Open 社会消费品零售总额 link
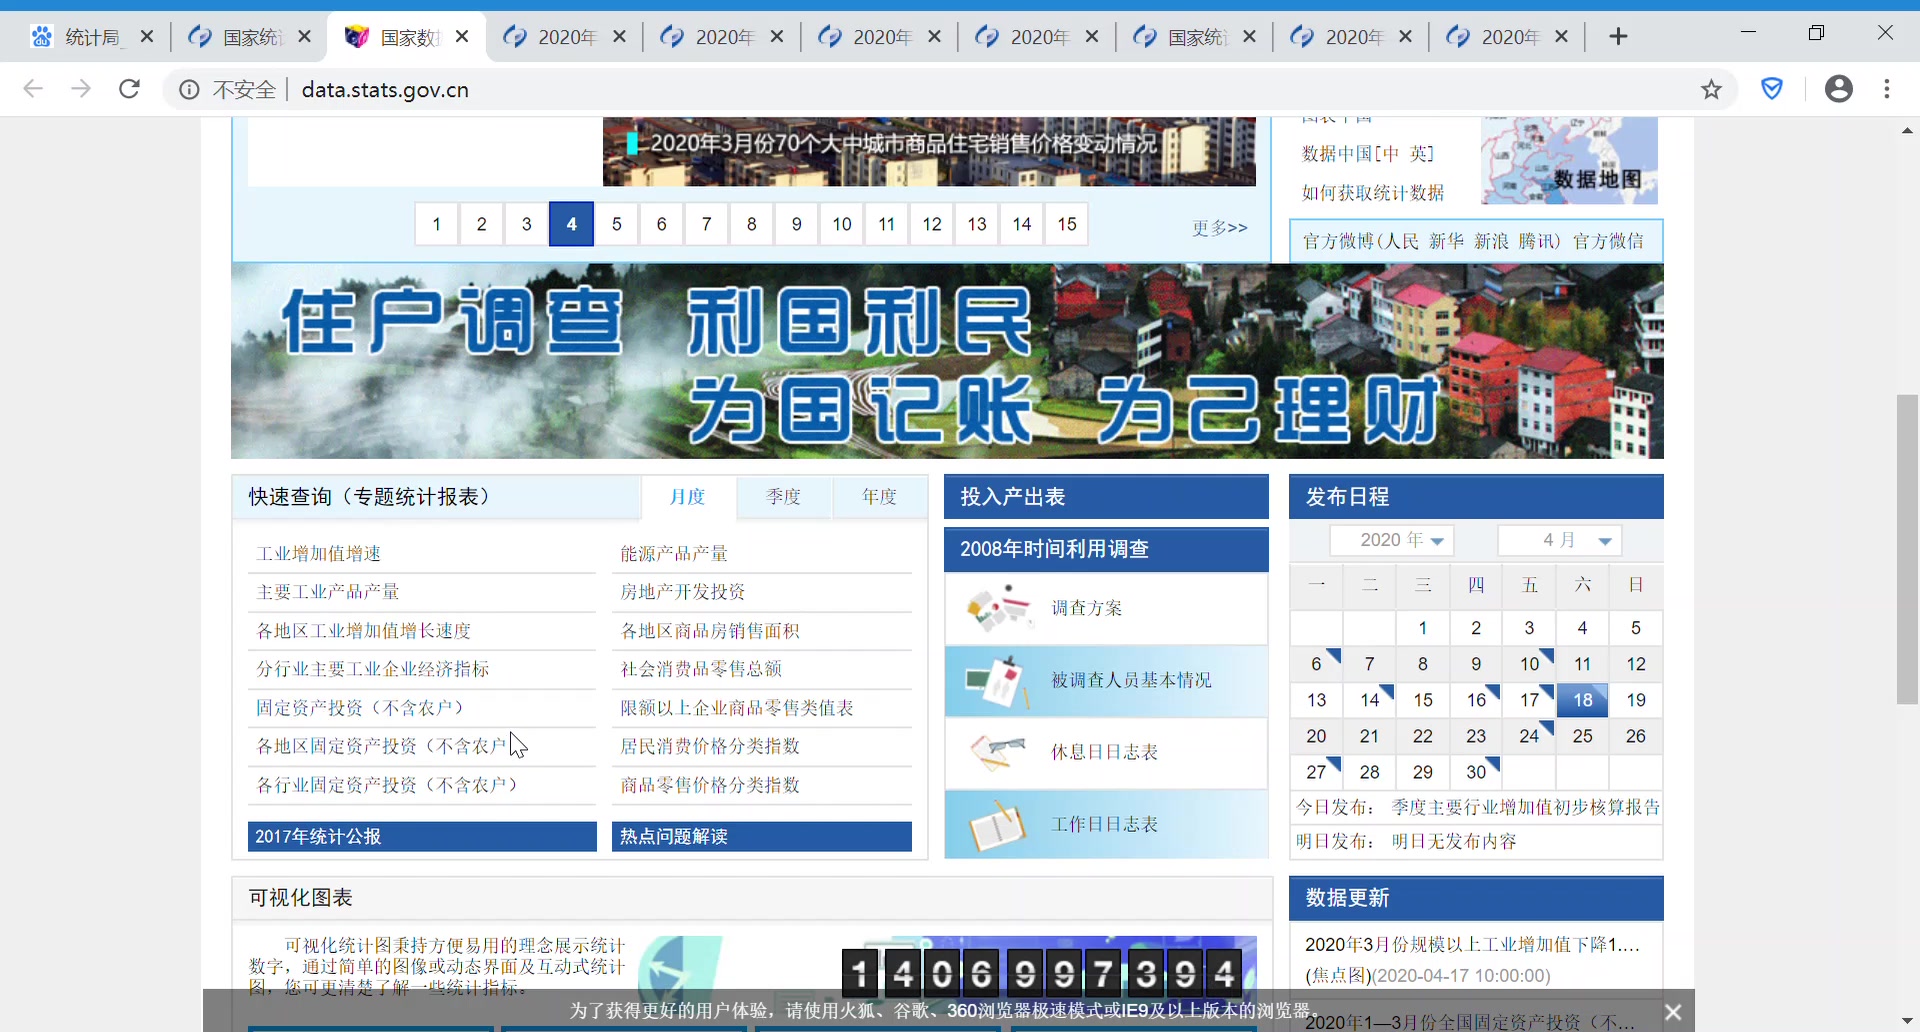This screenshot has width=1920, height=1032. pos(701,669)
